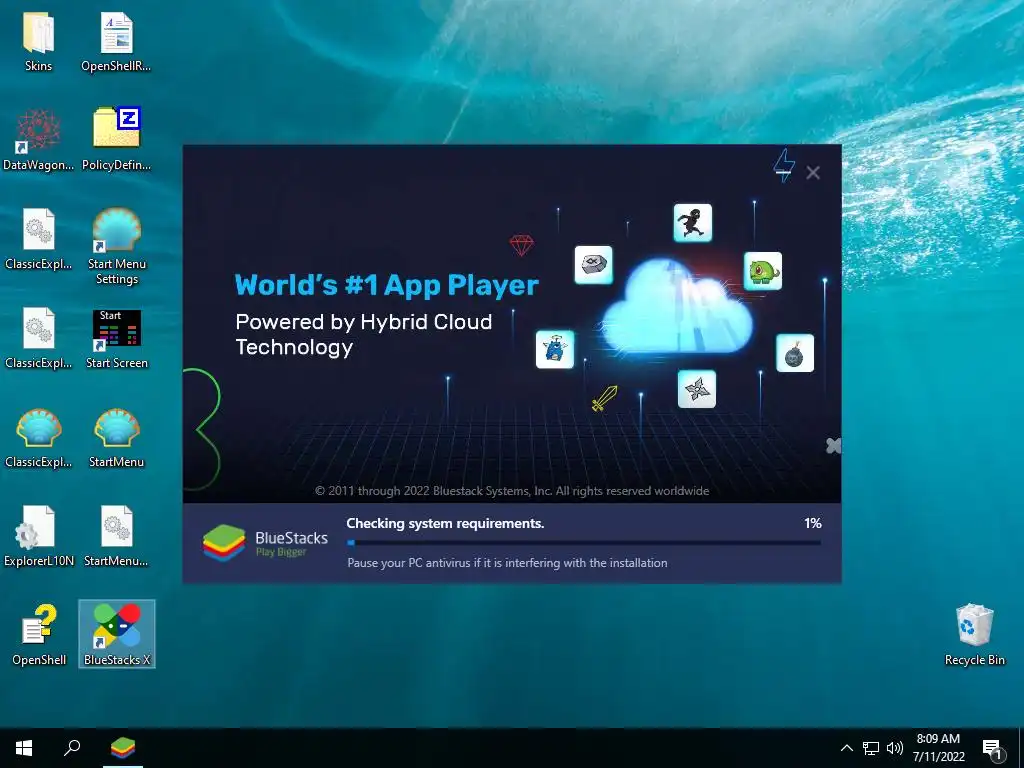The image size is (1024, 768).
Task: Click the gray stone app tile
Action: pos(594,265)
